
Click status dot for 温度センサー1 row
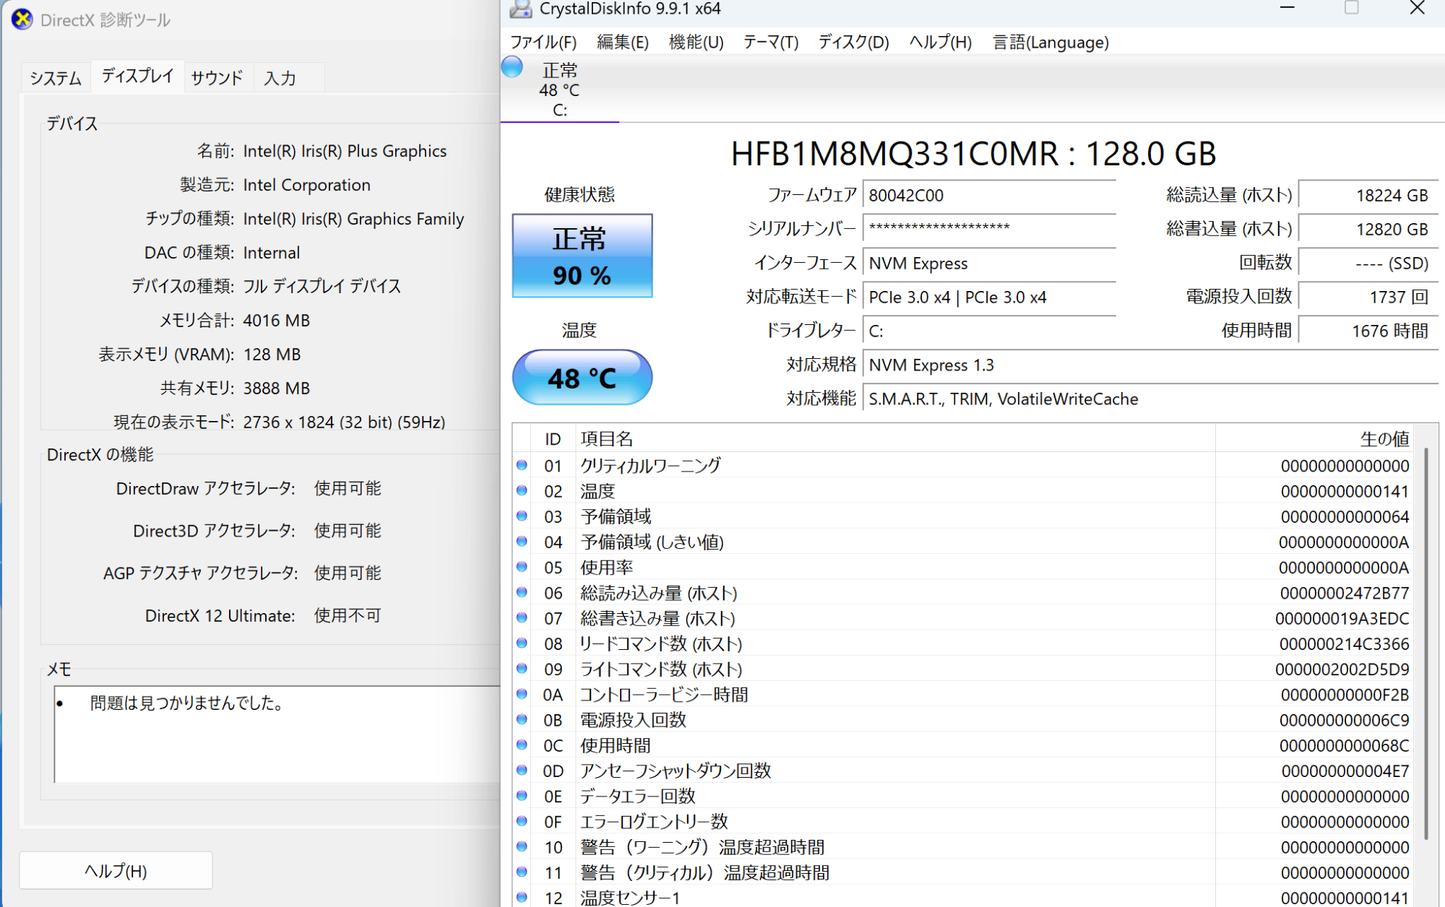click(x=522, y=897)
